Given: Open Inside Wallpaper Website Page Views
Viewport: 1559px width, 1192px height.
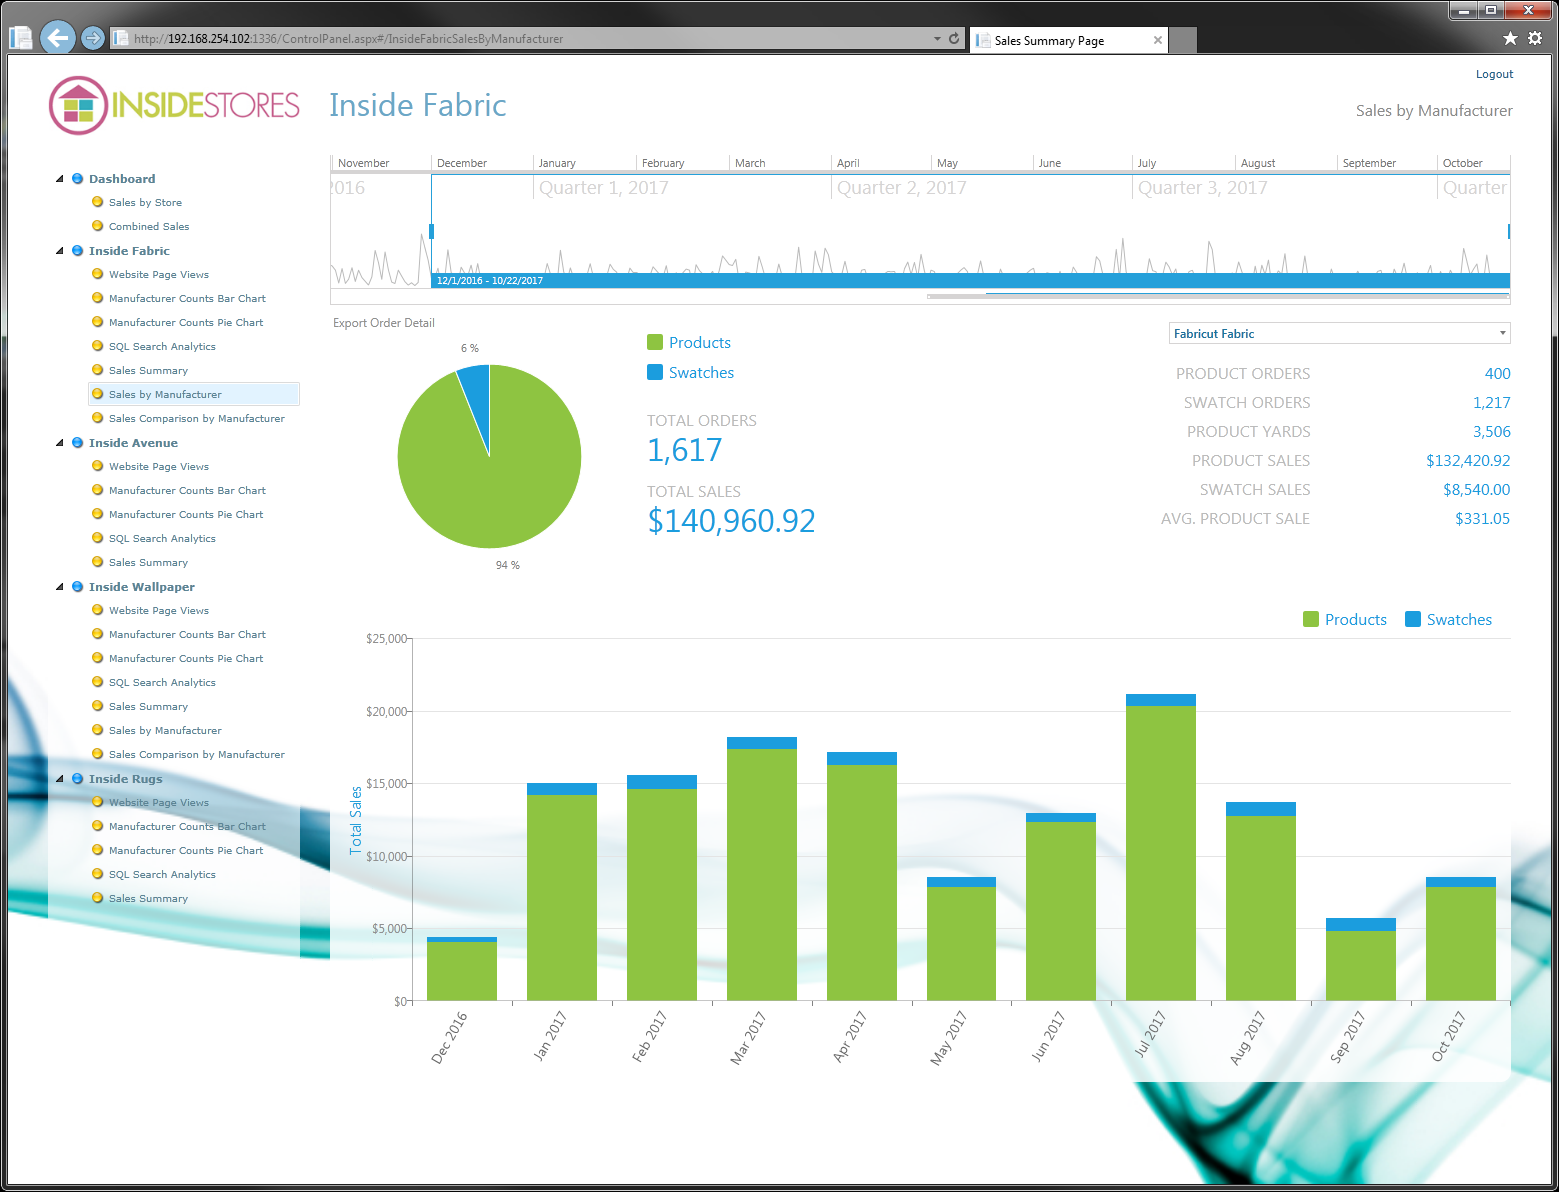Looking at the screenshot, I should (x=159, y=611).
